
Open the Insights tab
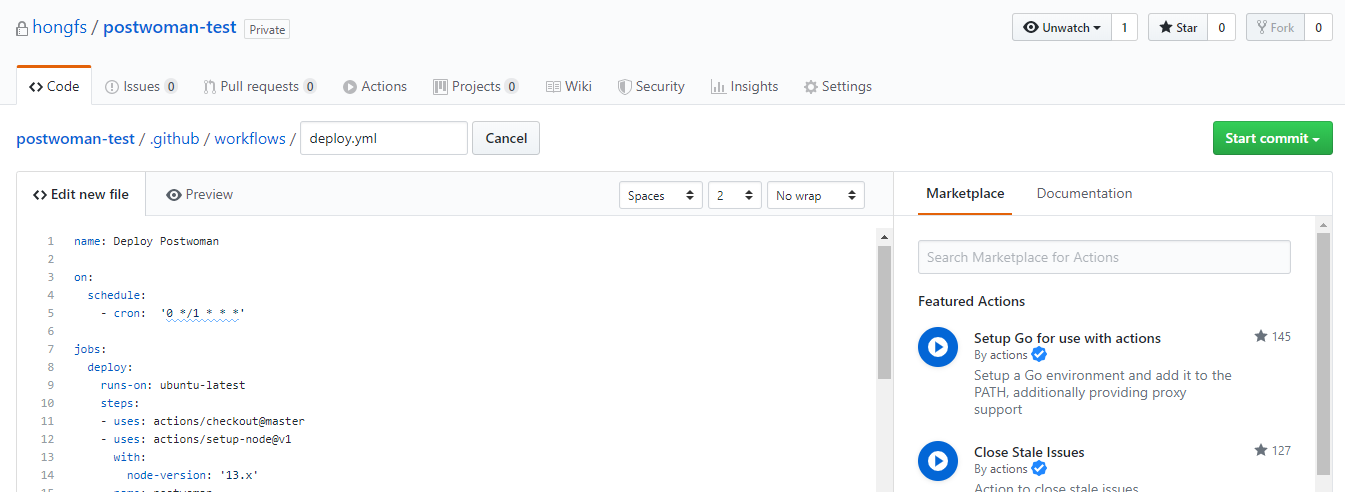pos(744,86)
